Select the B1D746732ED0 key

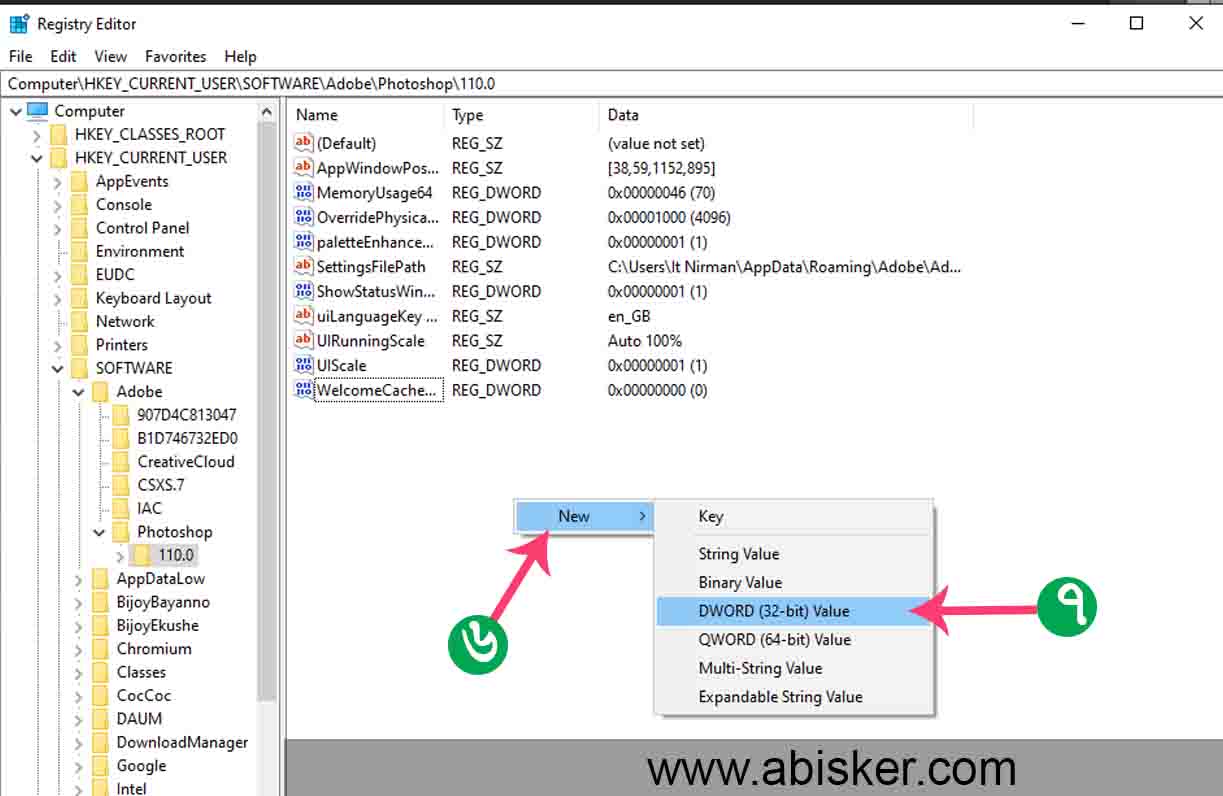click(188, 438)
